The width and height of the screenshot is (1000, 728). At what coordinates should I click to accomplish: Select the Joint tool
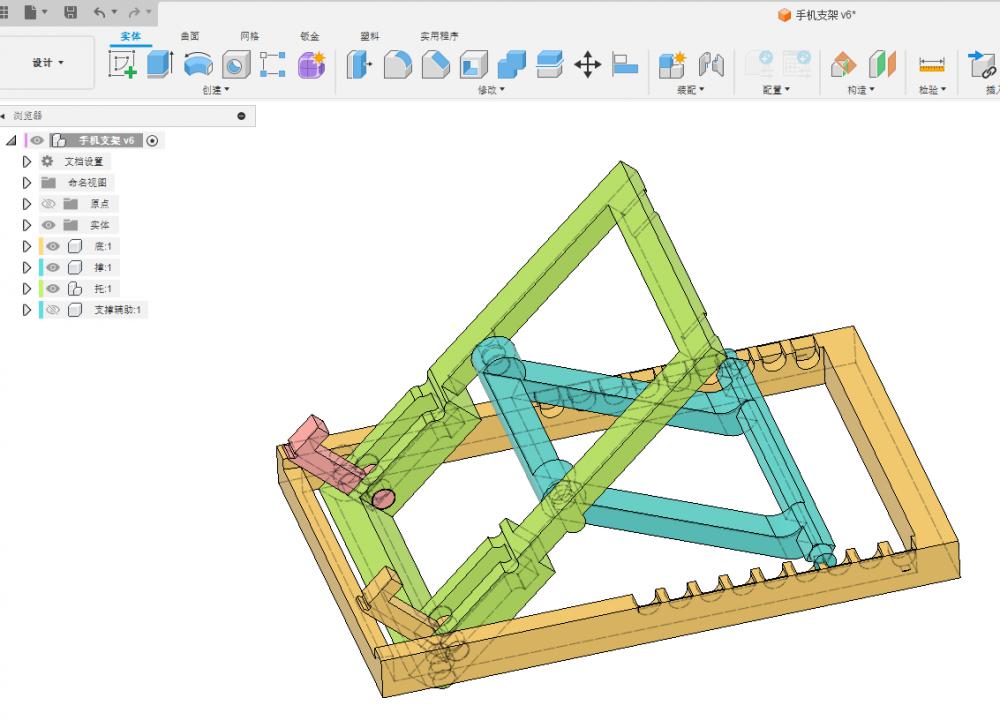[711, 64]
